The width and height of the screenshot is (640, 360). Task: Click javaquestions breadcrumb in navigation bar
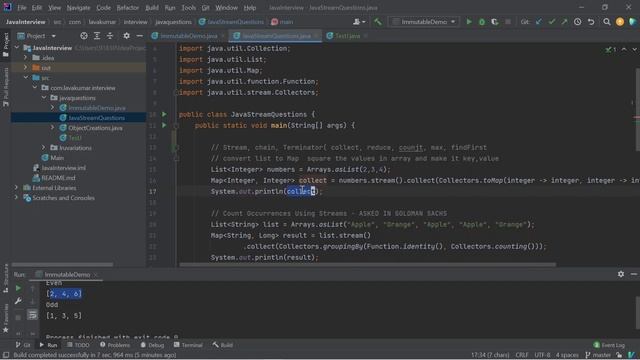pyautogui.click(x=173, y=22)
